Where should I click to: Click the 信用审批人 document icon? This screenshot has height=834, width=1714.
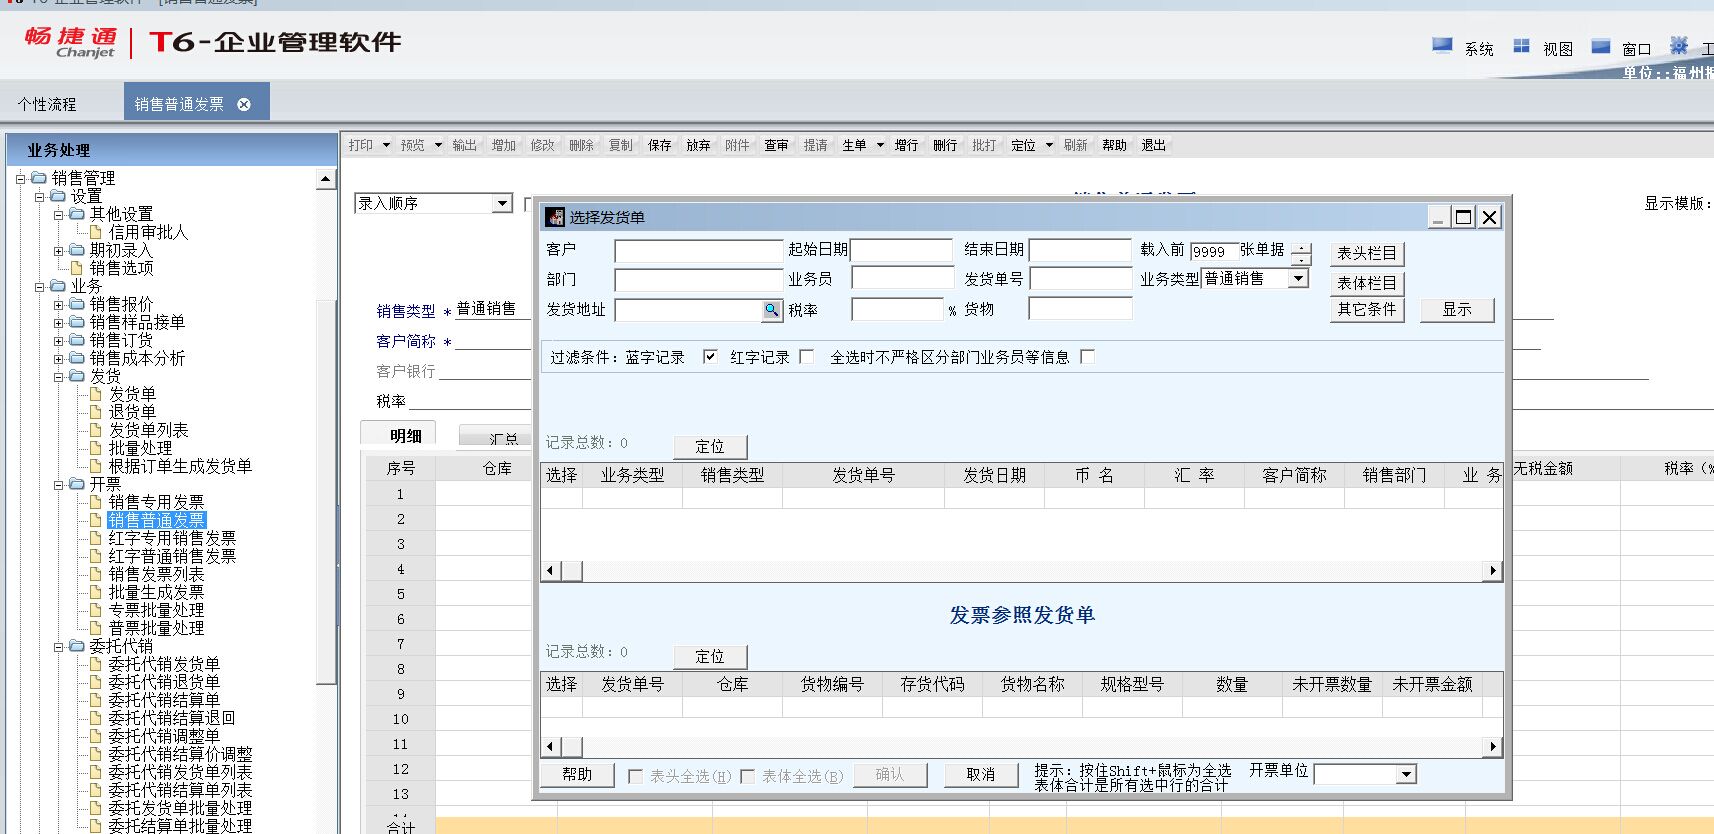(96, 232)
